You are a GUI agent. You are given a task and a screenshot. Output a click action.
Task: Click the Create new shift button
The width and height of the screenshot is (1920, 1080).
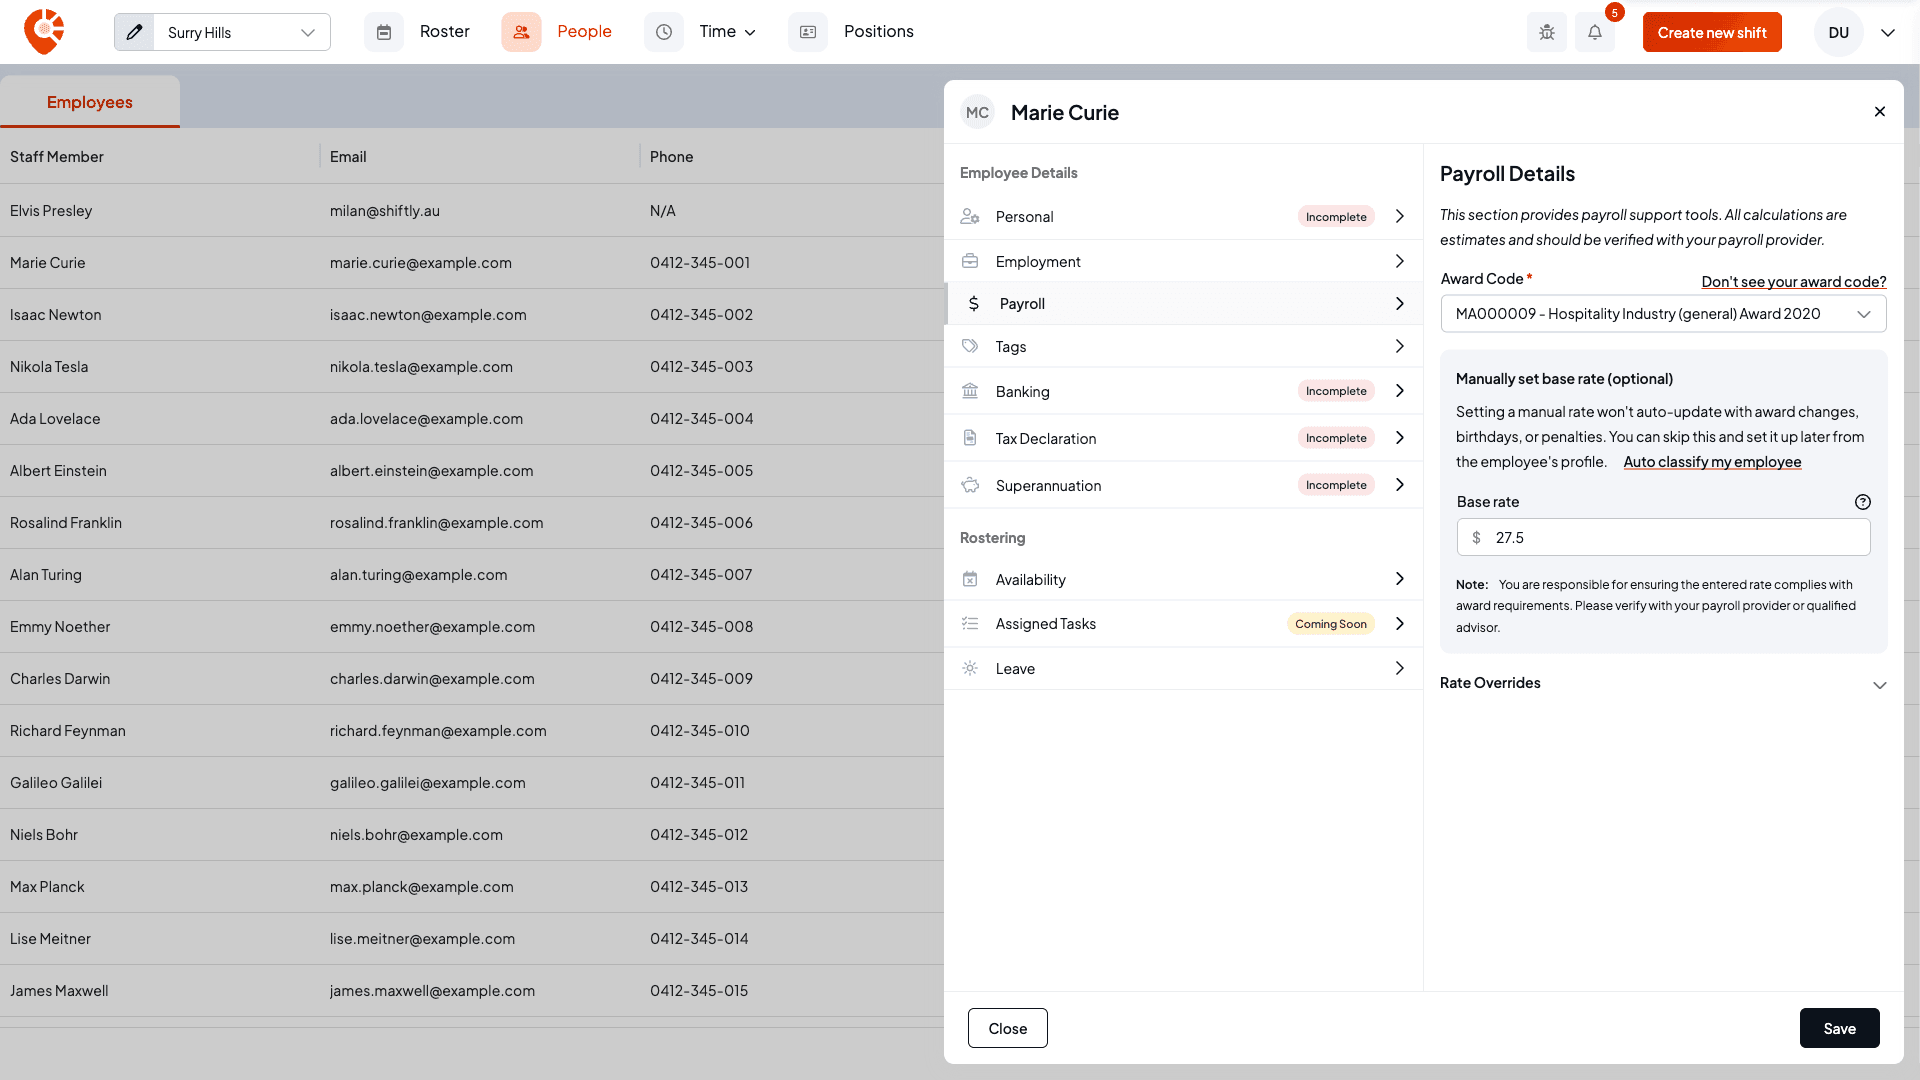tap(1712, 32)
